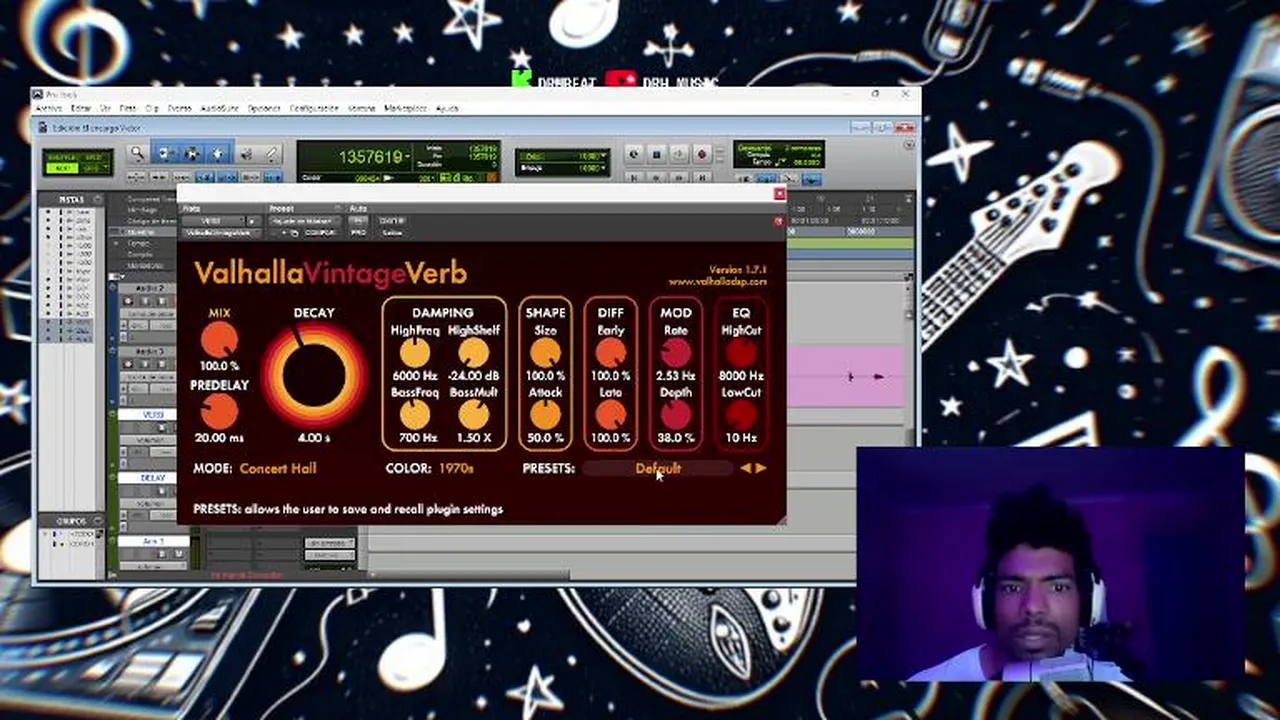Open the Archivo menu
This screenshot has width=1280, height=720.
[x=49, y=108]
